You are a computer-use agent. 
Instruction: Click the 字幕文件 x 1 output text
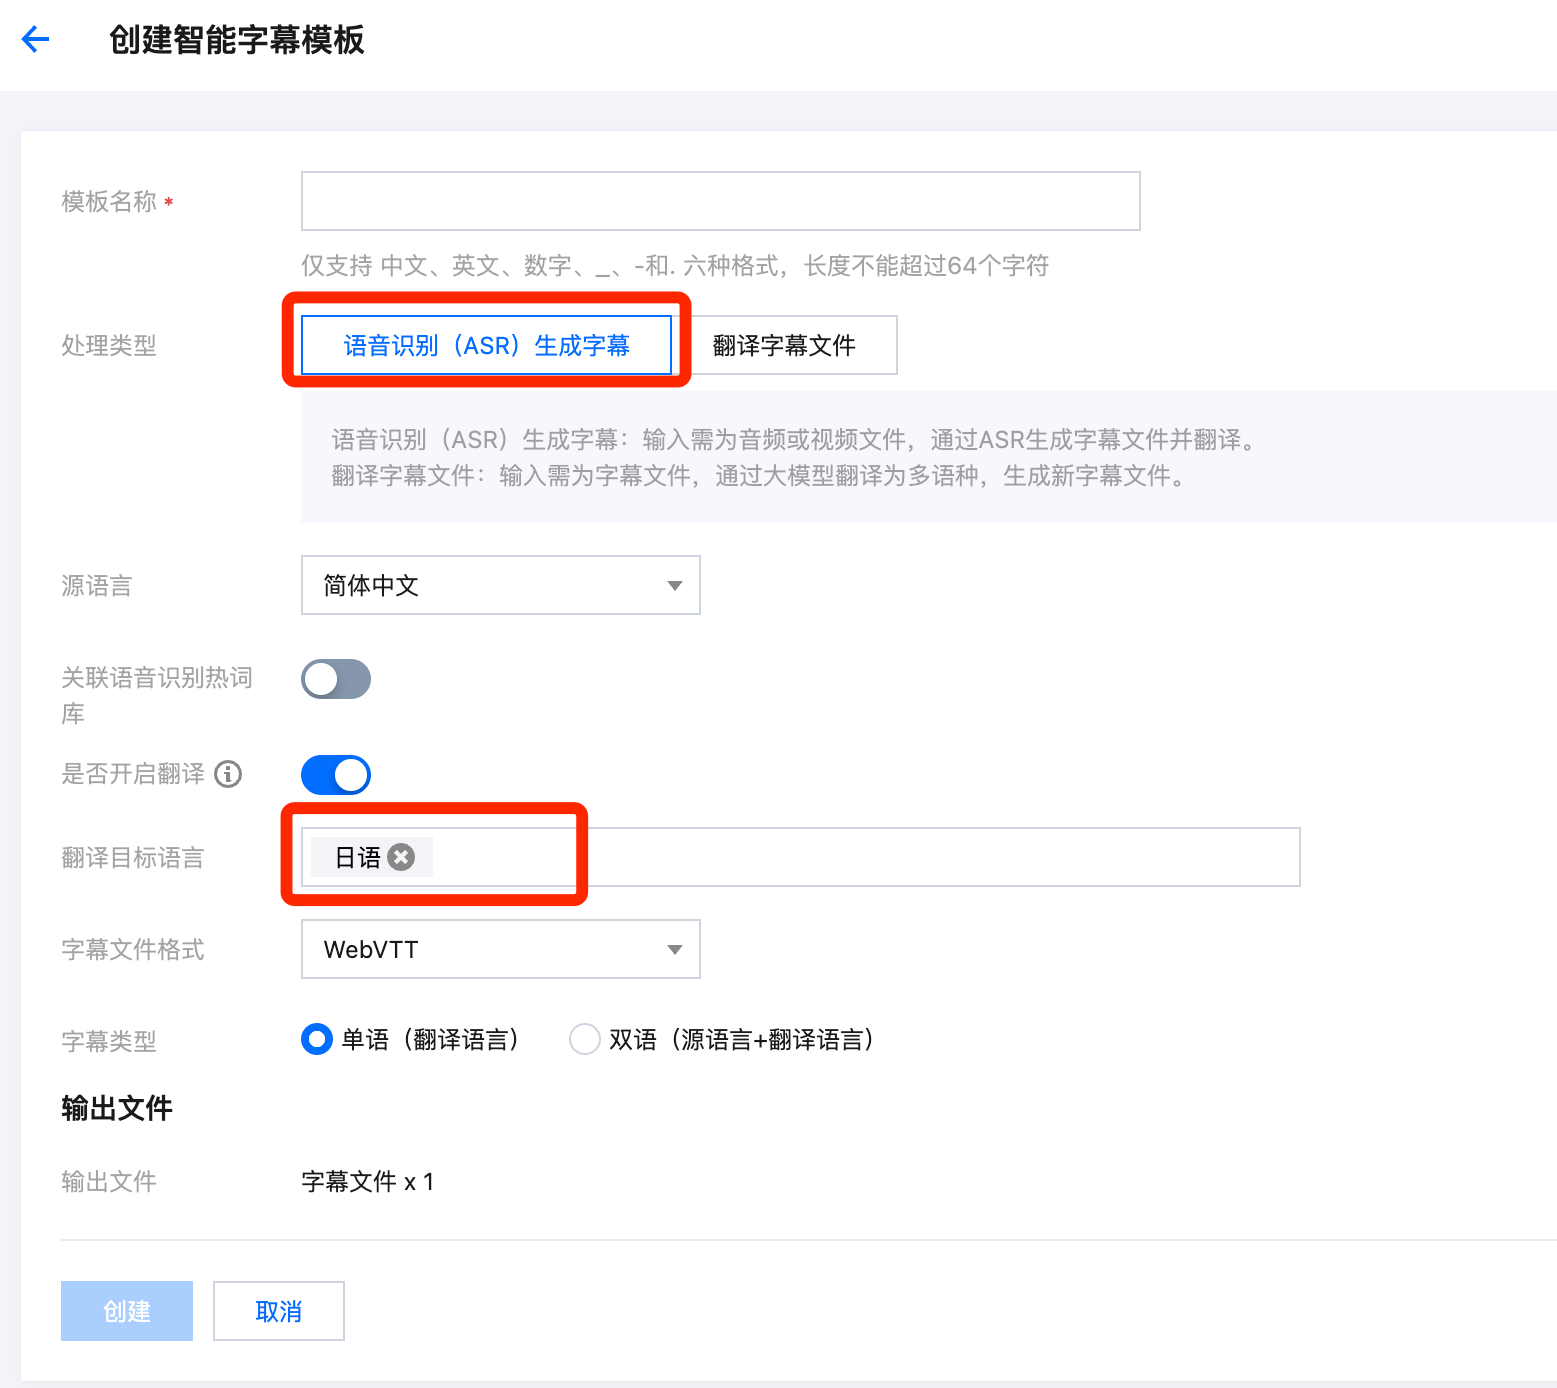click(x=367, y=1182)
